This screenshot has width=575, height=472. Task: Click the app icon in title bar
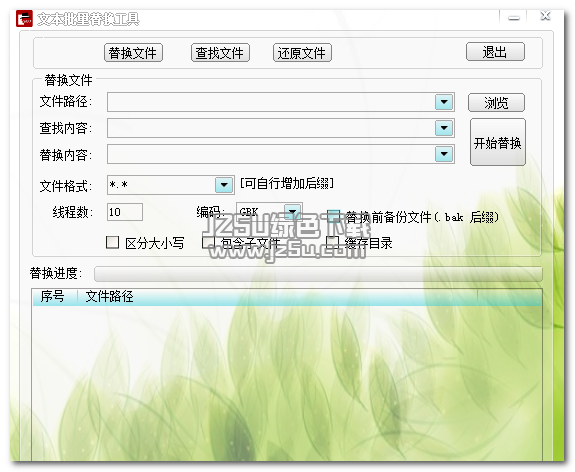click(24, 19)
